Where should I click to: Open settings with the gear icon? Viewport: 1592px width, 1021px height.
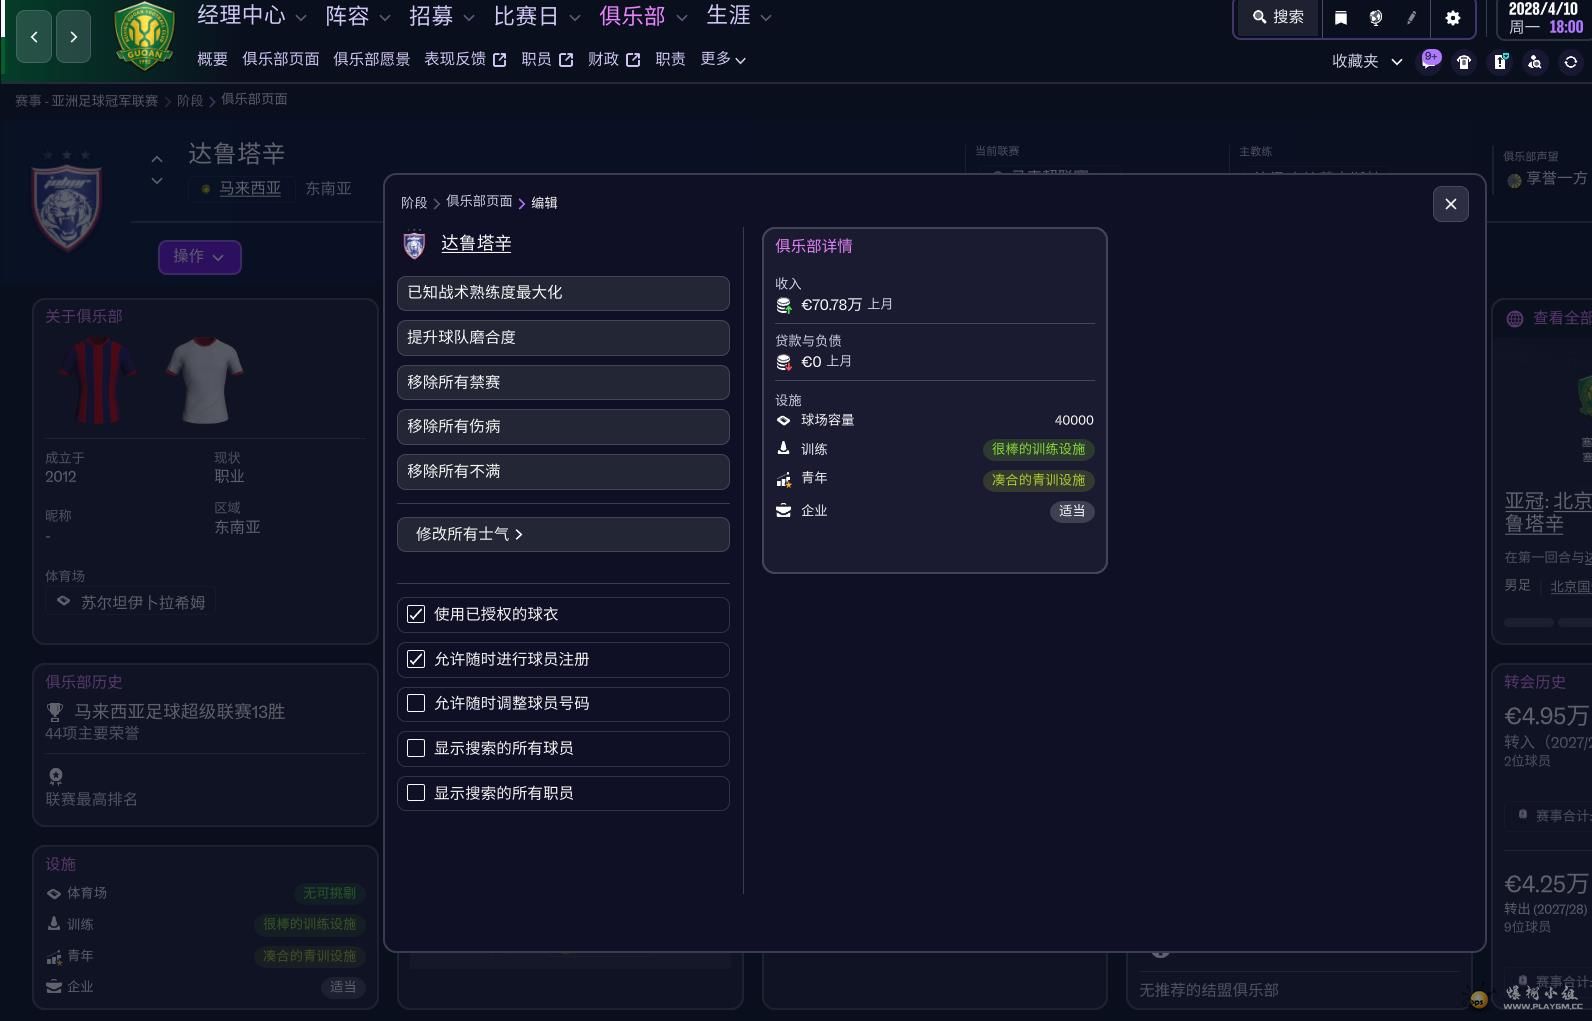pyautogui.click(x=1453, y=18)
